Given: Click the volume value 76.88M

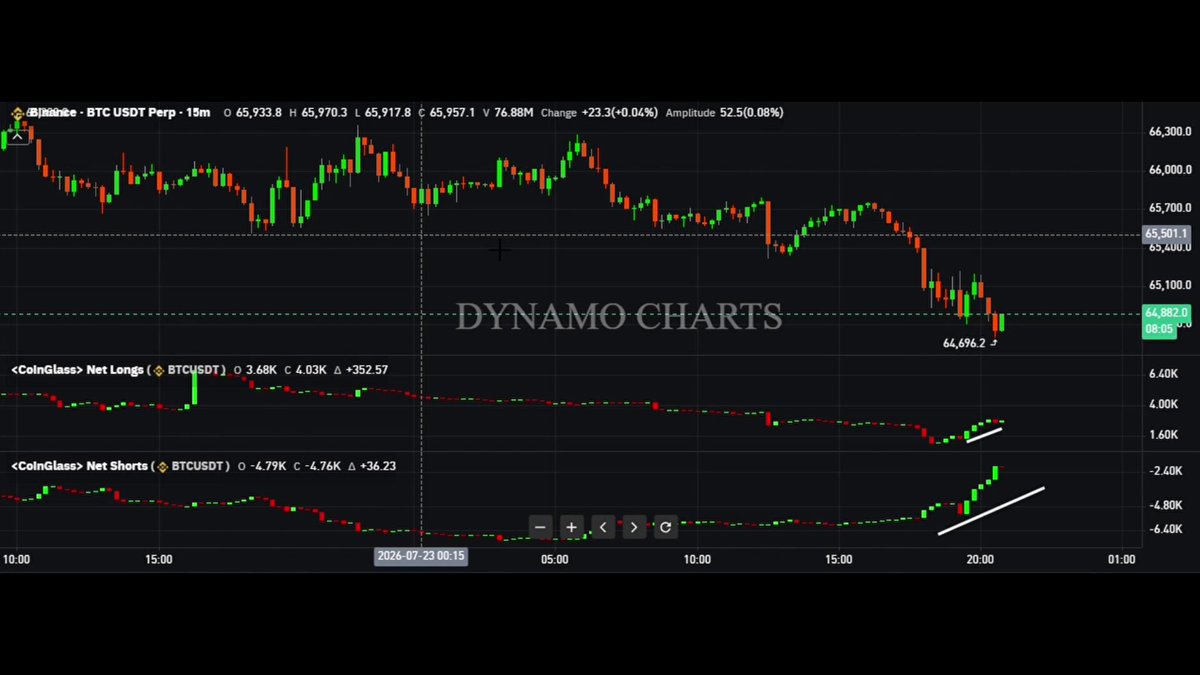Looking at the screenshot, I should coord(514,113).
